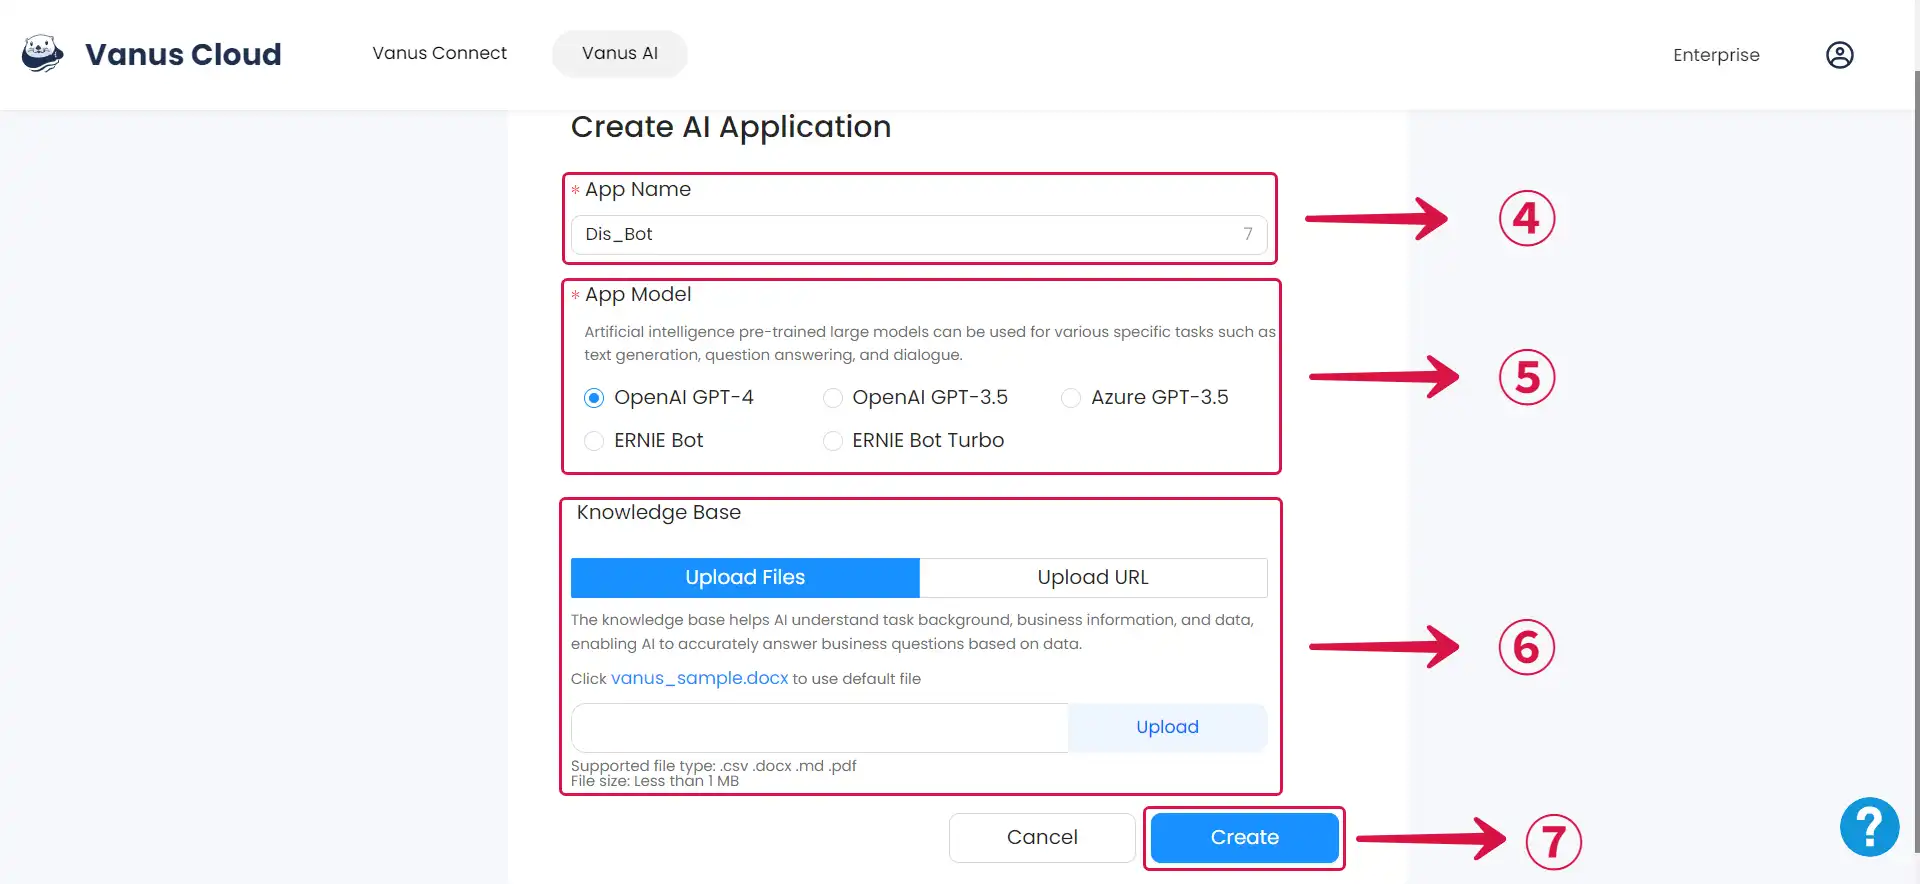Screen dimensions: 1920x884
Task: Click the knowledge base file path field
Action: [x=819, y=727]
